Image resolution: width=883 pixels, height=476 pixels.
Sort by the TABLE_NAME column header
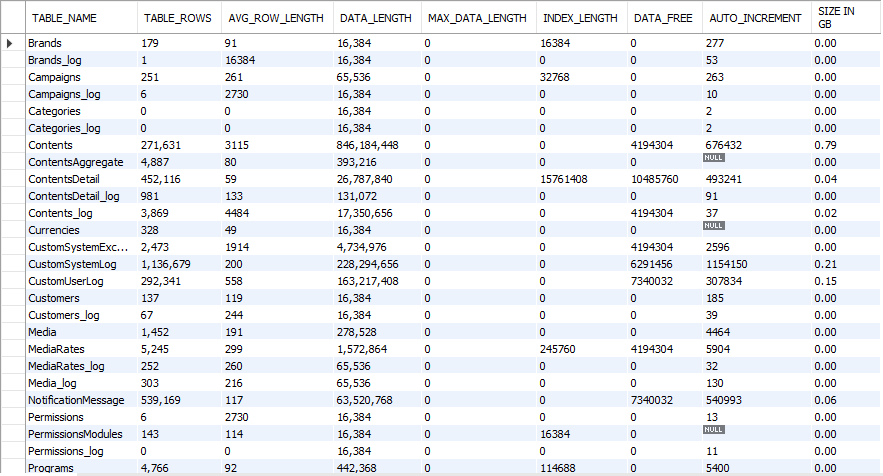click(x=65, y=18)
